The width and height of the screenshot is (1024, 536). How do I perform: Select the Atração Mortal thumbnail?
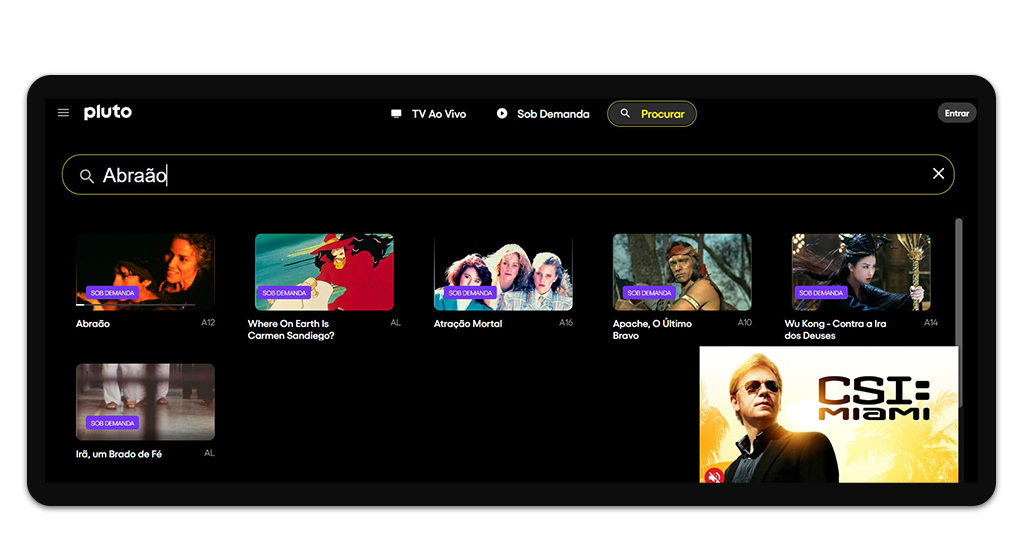click(503, 271)
